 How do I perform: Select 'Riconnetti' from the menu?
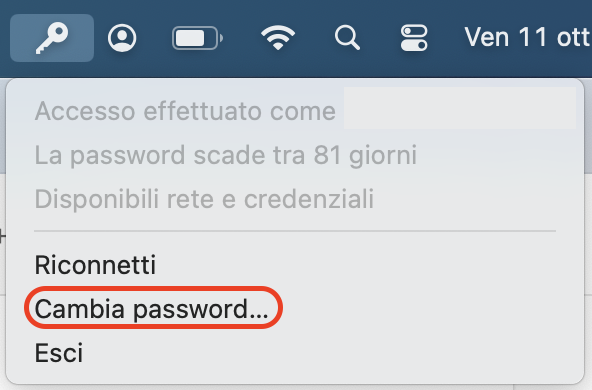[x=95, y=265]
